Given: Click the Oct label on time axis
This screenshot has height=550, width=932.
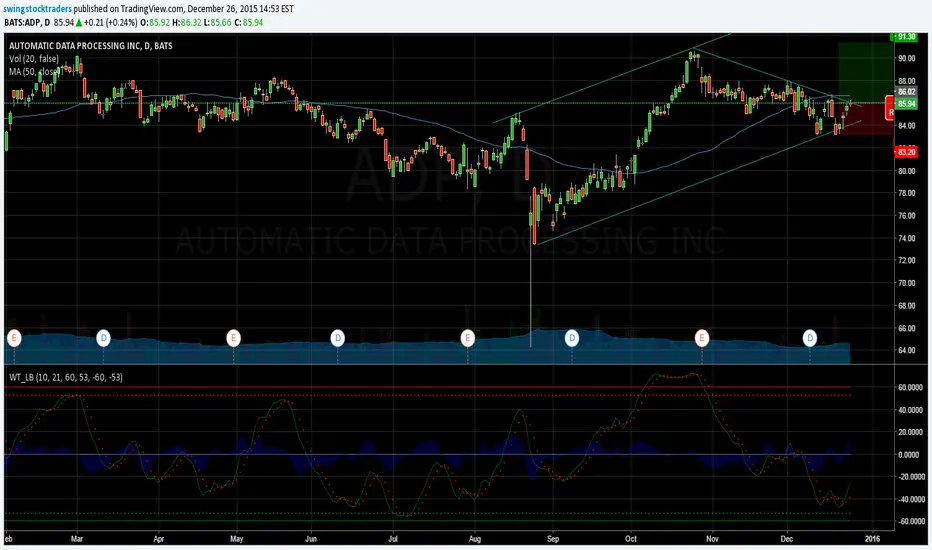Looking at the screenshot, I should point(631,539).
